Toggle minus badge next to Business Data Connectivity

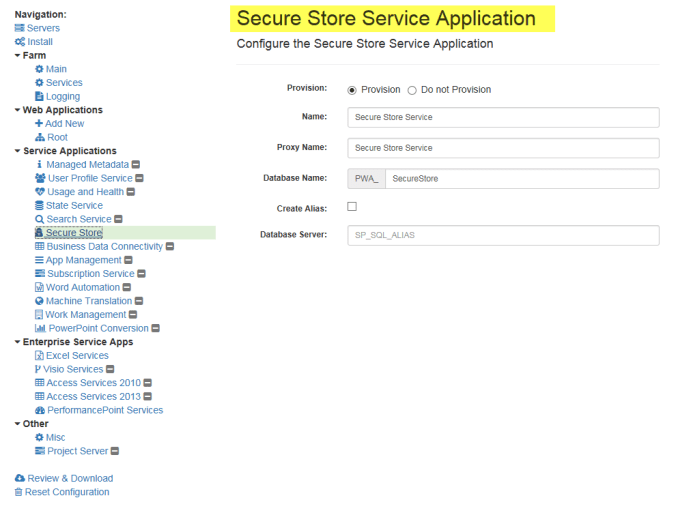pos(170,247)
